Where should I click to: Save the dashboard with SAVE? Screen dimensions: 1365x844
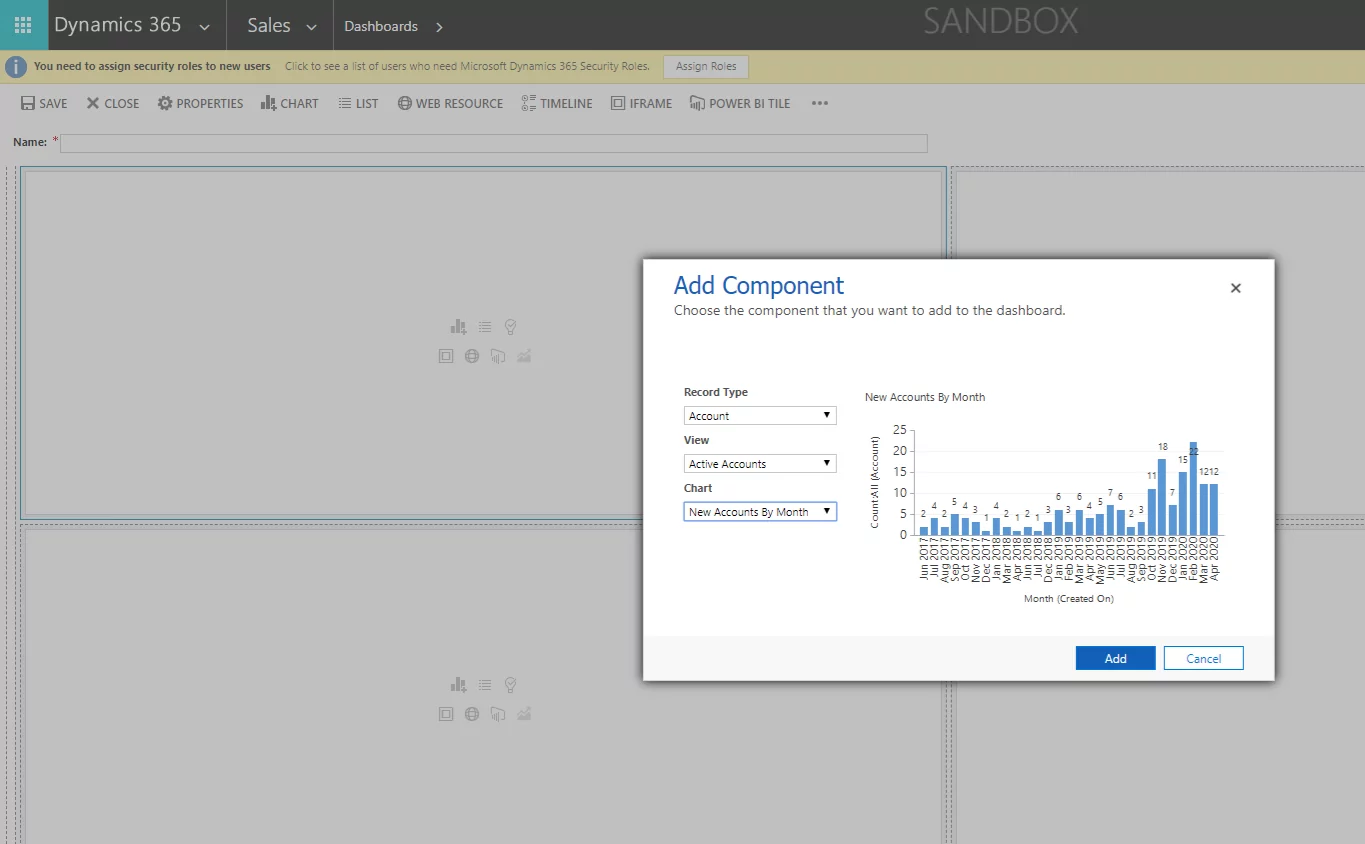(x=44, y=103)
